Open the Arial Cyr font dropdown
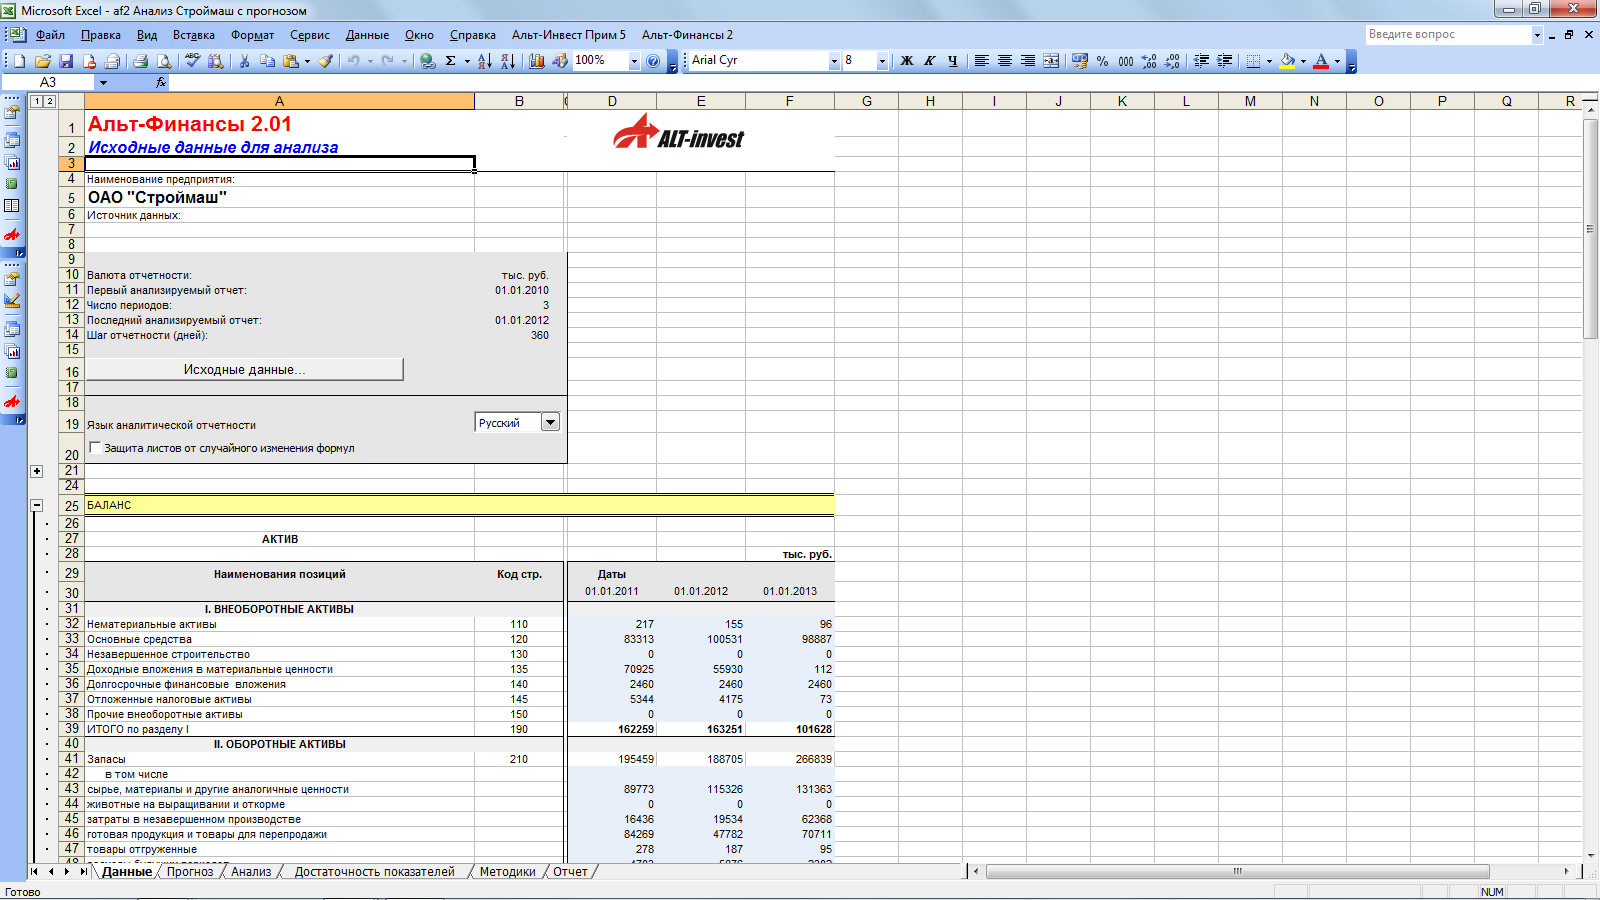 834,61
